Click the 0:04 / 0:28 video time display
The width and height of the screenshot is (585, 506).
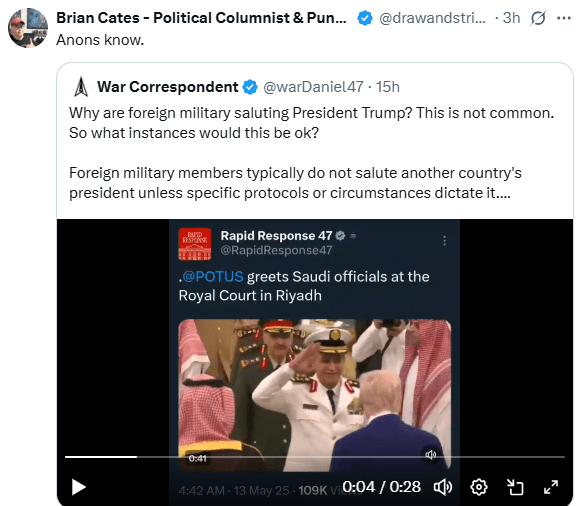pyautogui.click(x=381, y=487)
